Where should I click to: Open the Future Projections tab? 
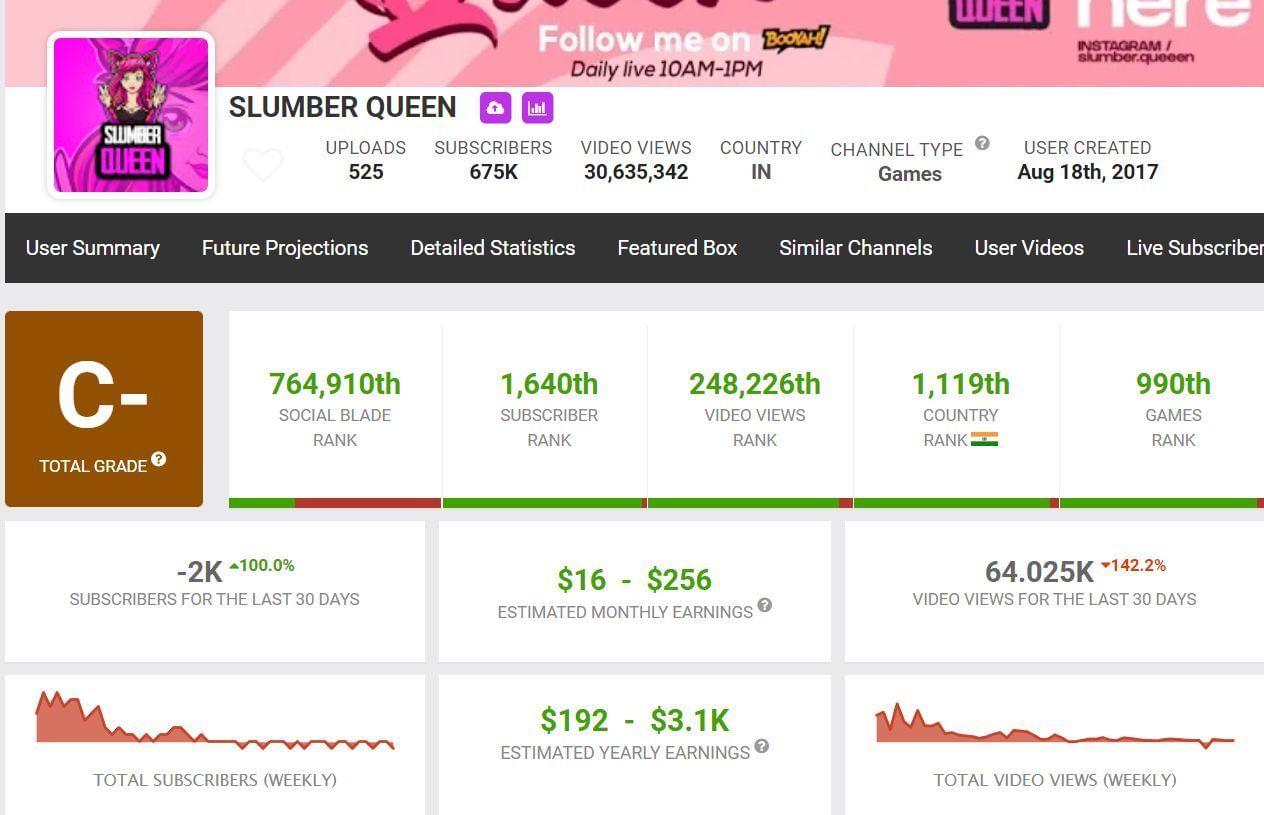(x=285, y=248)
